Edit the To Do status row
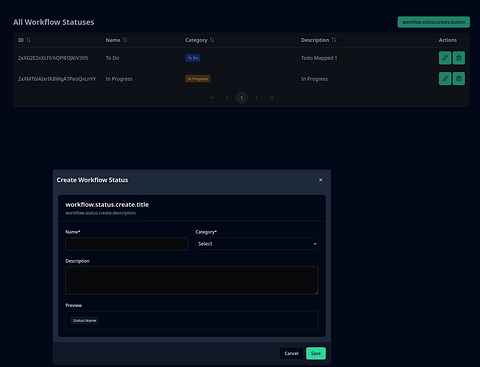 click(x=445, y=58)
